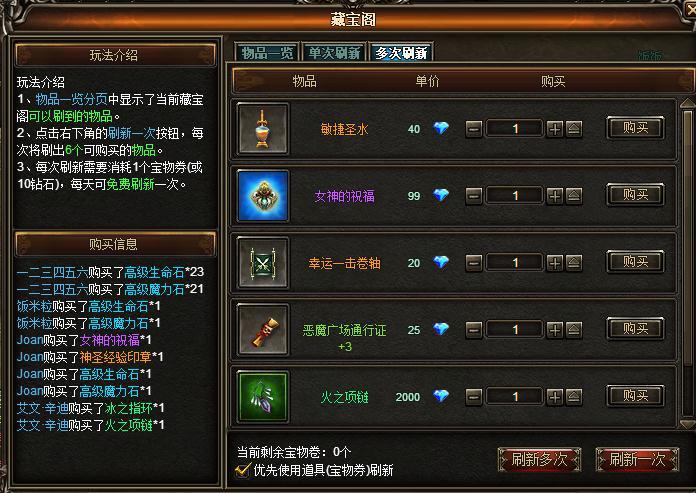
Task: Click the 敏捷圣水 potion item icon
Action: coord(263,129)
